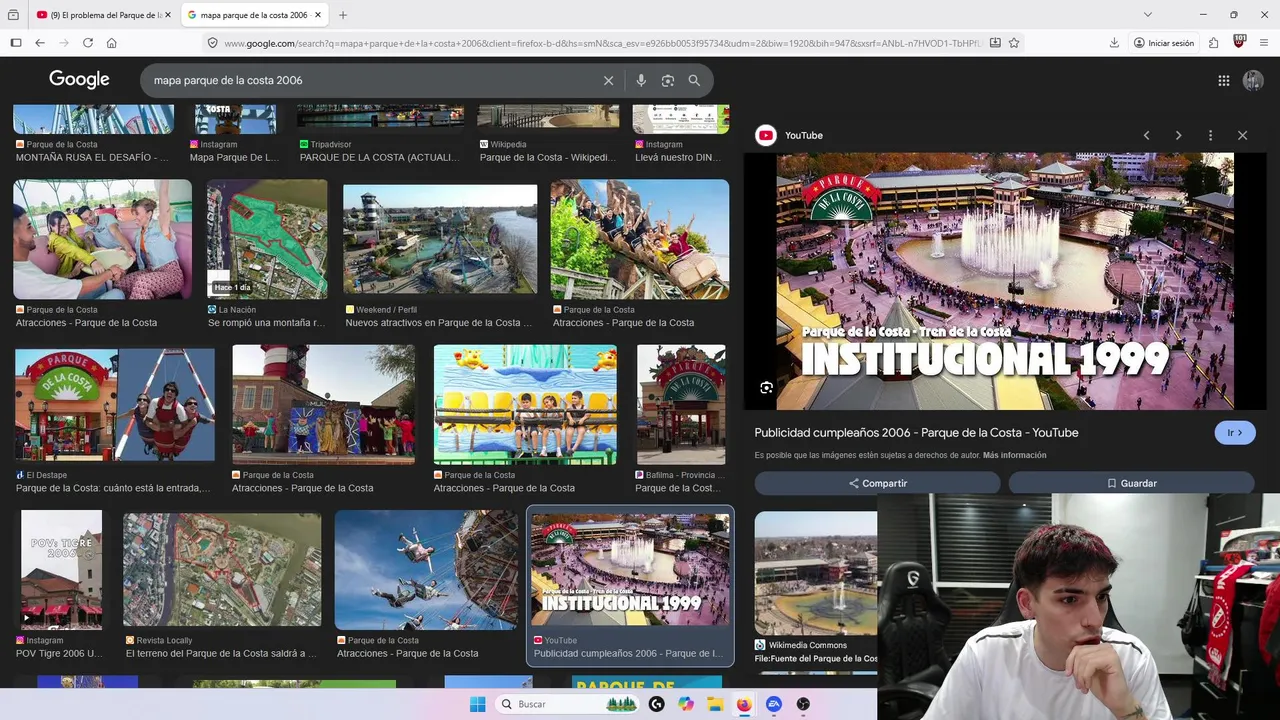Viewport: 1280px width, 720px height.
Task: Open more options in preview panel
Action: [1210, 135]
